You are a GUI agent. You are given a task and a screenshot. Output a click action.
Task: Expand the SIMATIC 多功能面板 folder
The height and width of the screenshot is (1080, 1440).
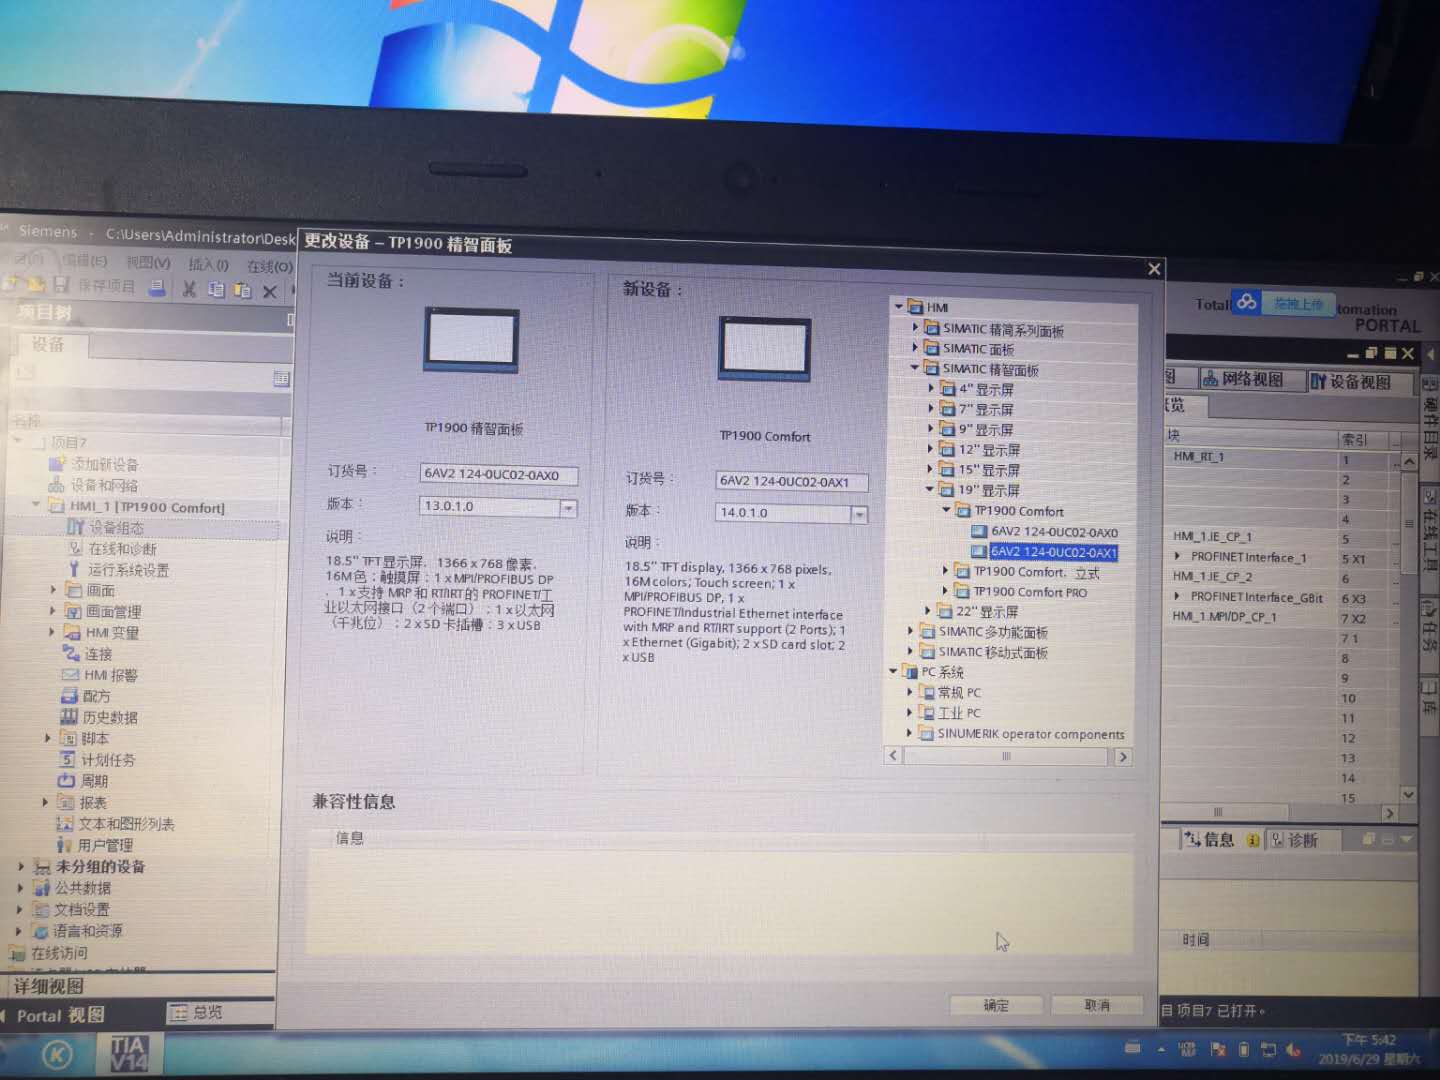[911, 631]
